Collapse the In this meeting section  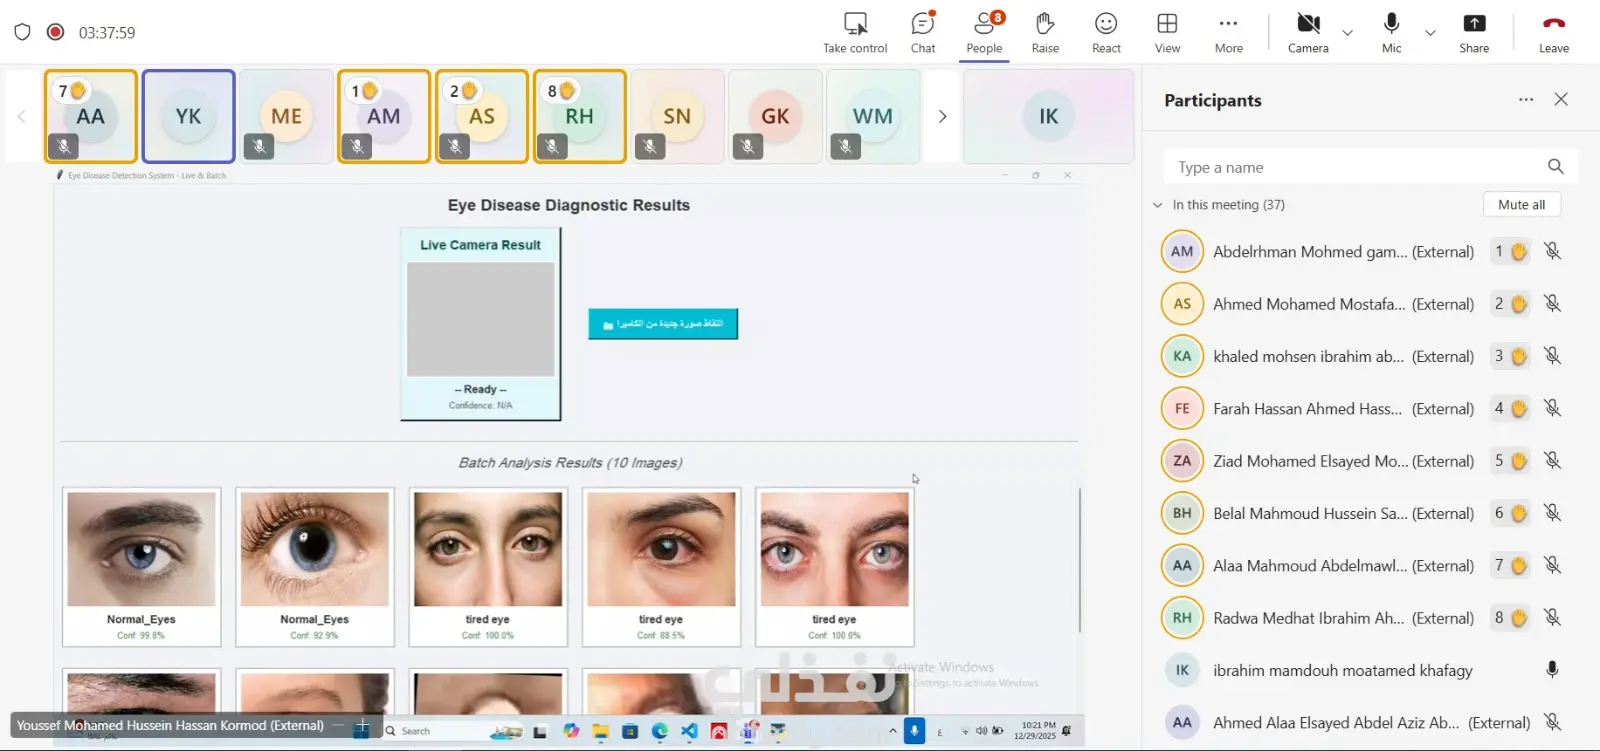point(1158,205)
